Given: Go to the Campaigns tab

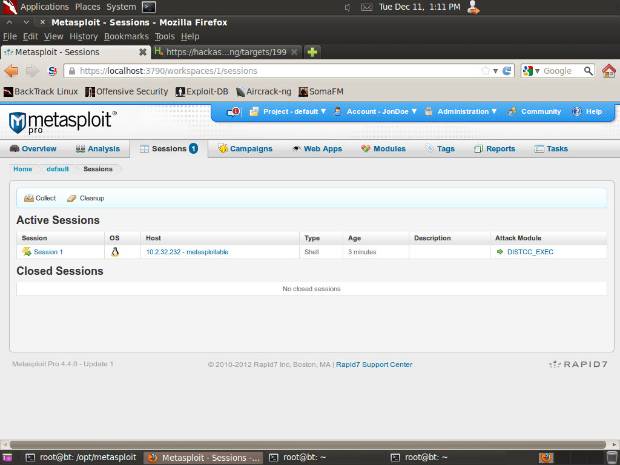Looking at the screenshot, I should (x=245, y=148).
